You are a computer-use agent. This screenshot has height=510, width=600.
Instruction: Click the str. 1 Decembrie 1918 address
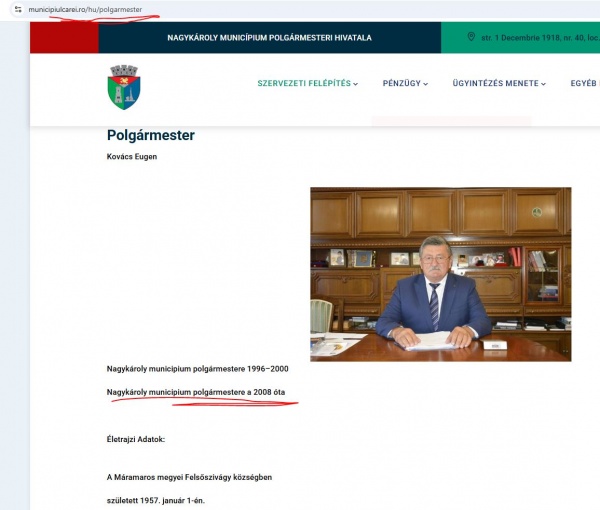click(x=540, y=37)
